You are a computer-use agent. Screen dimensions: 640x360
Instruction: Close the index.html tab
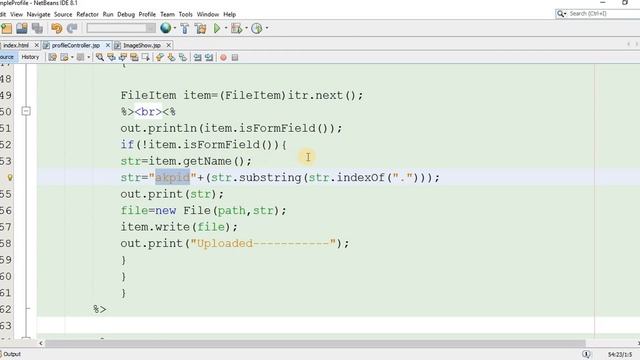[36, 45]
